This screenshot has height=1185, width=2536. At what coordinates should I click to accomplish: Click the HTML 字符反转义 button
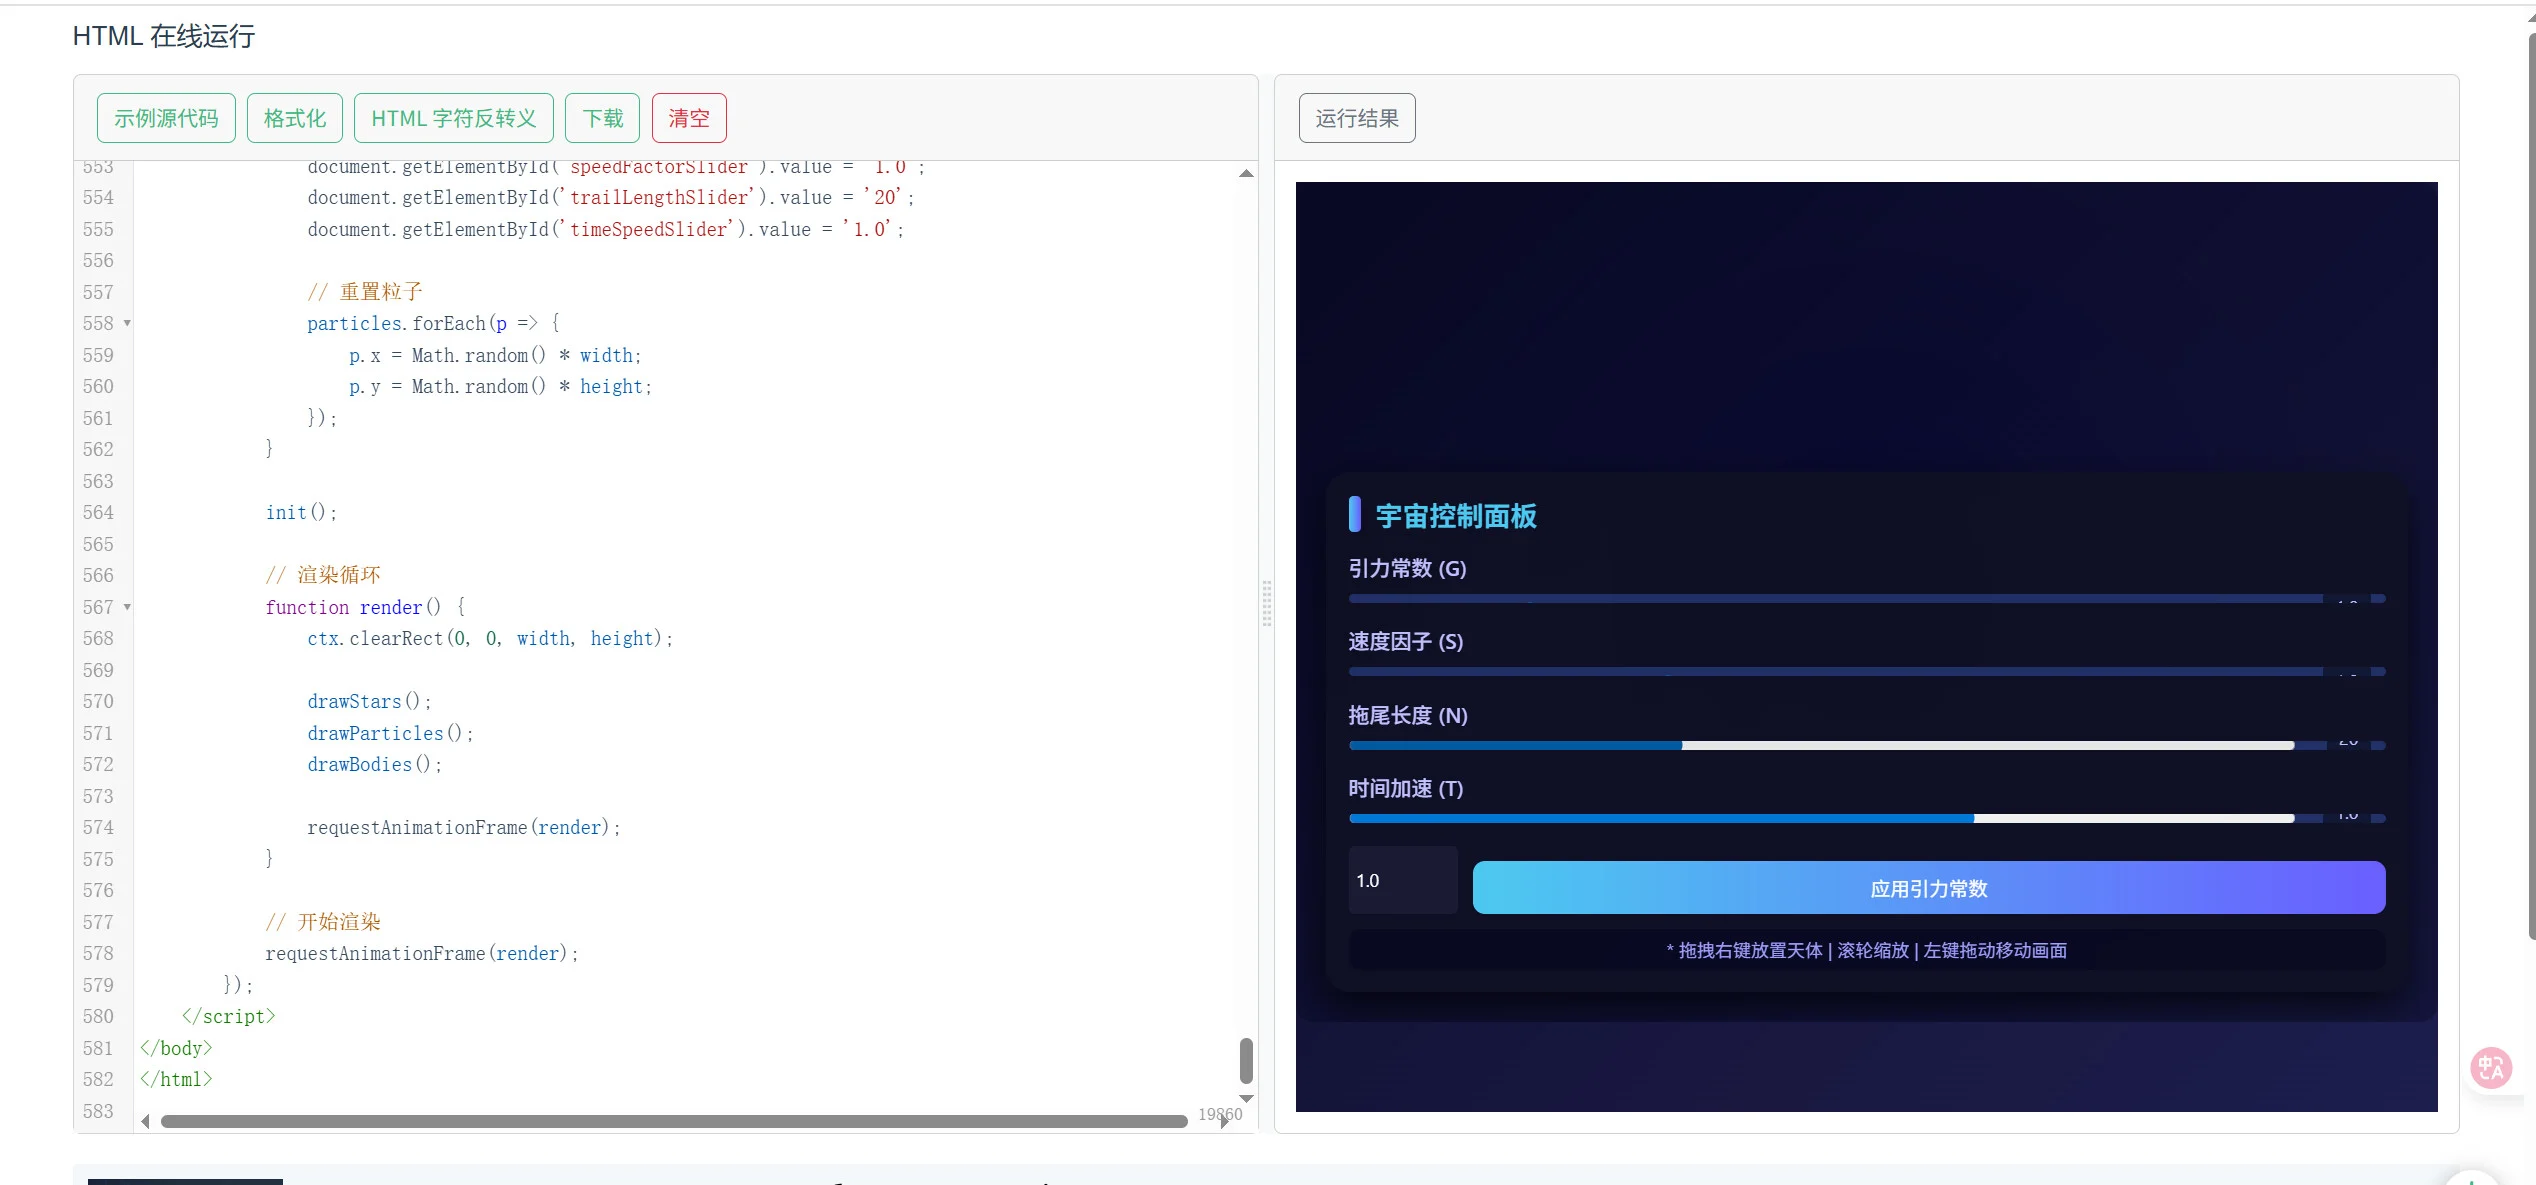pyautogui.click(x=454, y=118)
